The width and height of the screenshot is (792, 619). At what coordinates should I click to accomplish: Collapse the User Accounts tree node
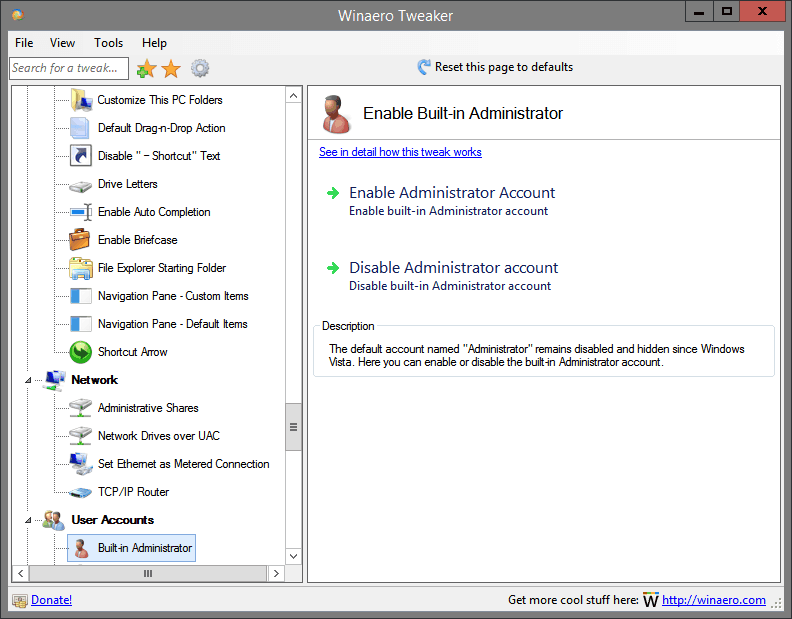click(x=28, y=520)
